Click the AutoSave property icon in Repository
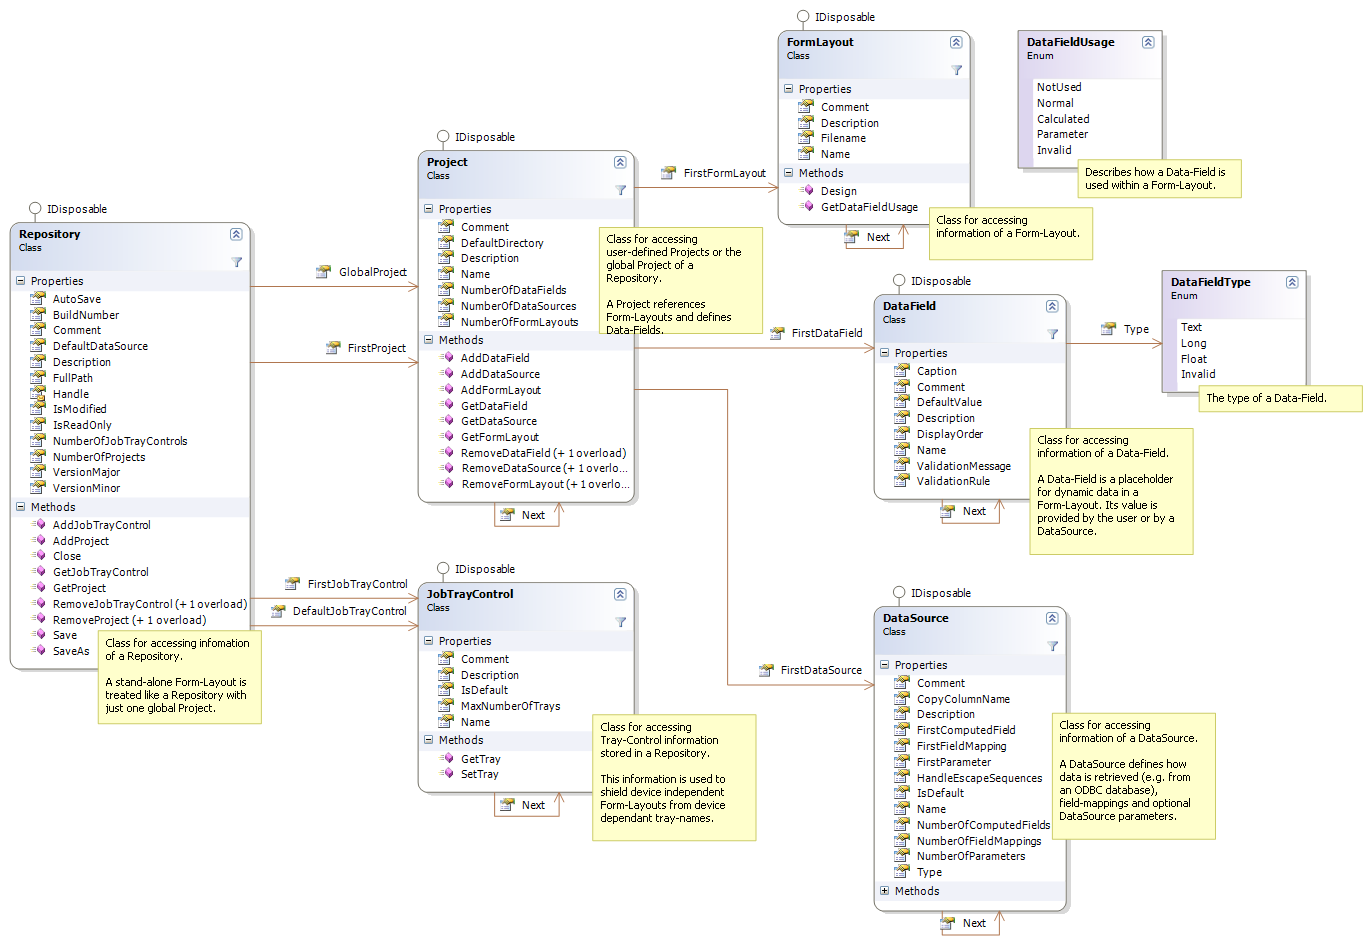1371x944 pixels. 35,298
